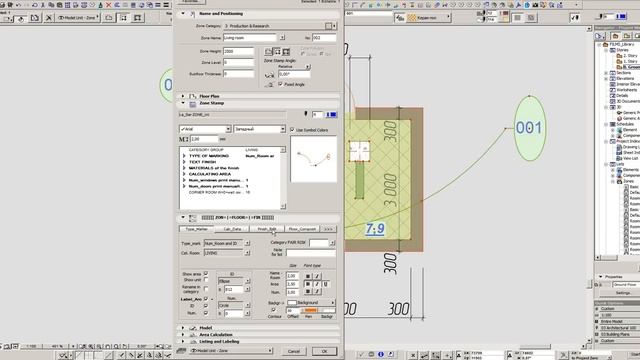The height and width of the screenshot is (360, 640).
Task: Open the Ellipse ID shape dropdown
Action: (247, 281)
